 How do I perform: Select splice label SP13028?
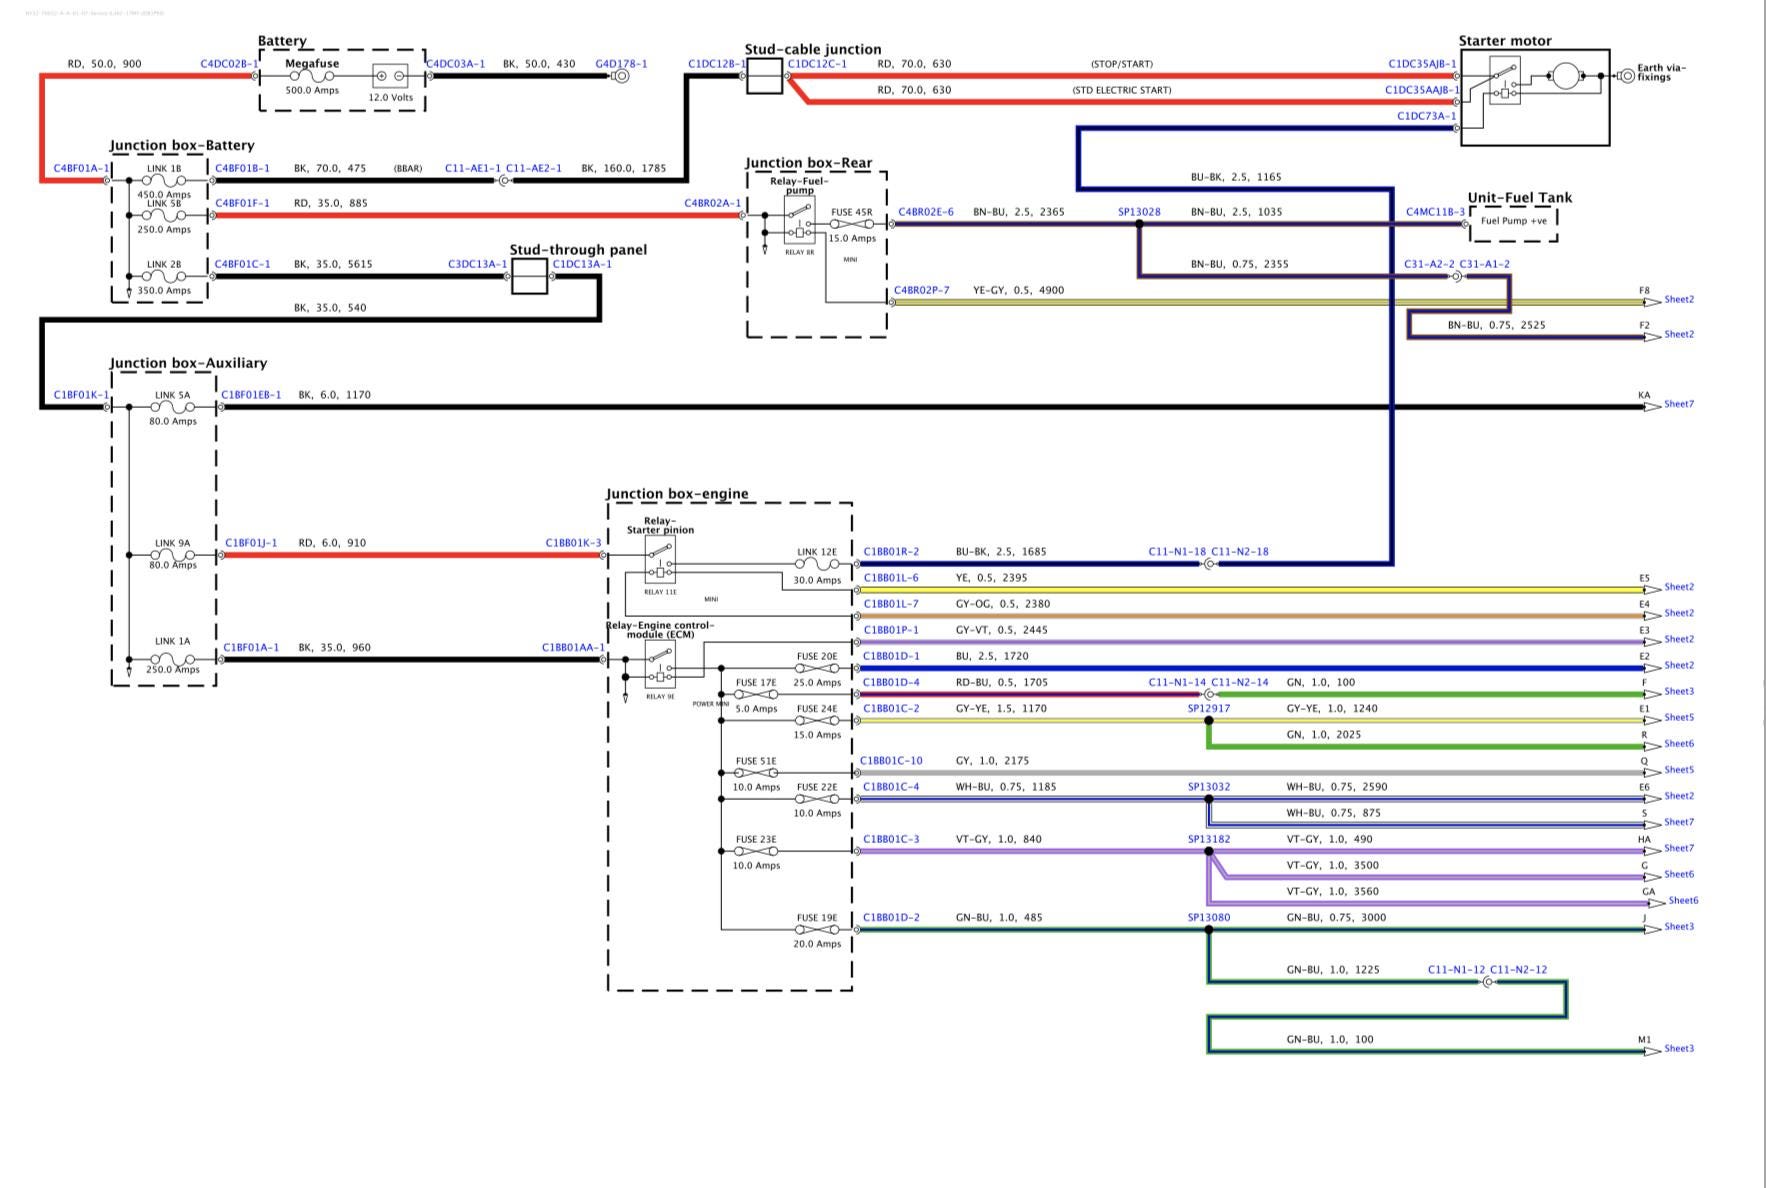tap(1139, 212)
